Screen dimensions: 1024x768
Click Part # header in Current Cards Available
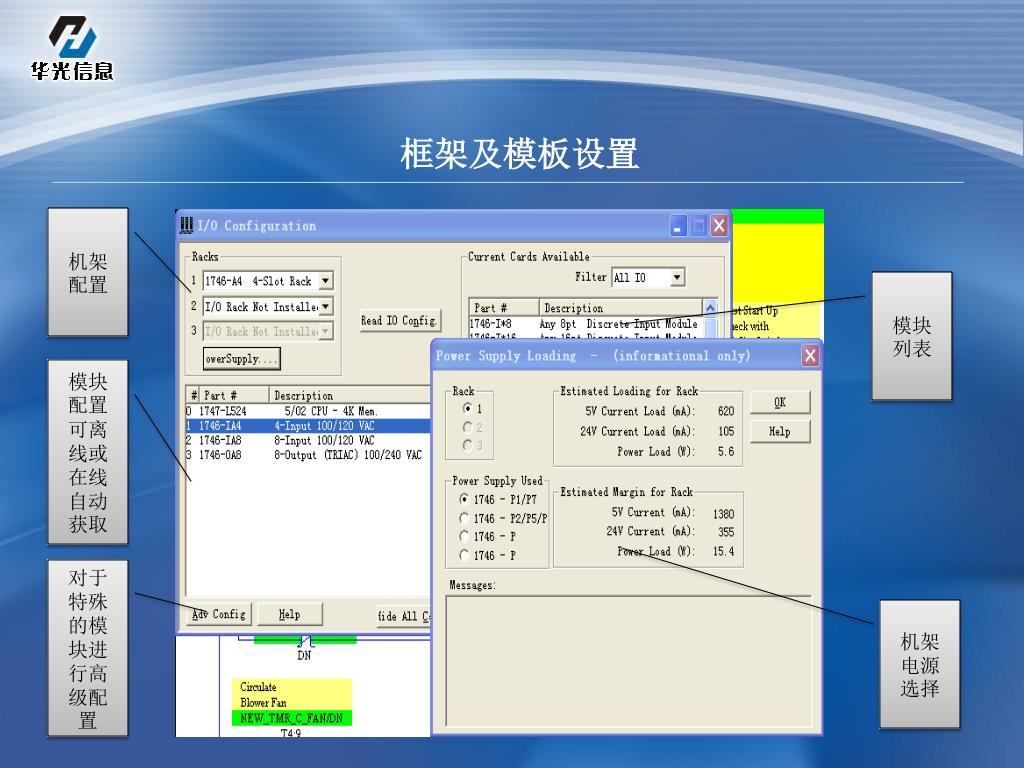click(504, 308)
